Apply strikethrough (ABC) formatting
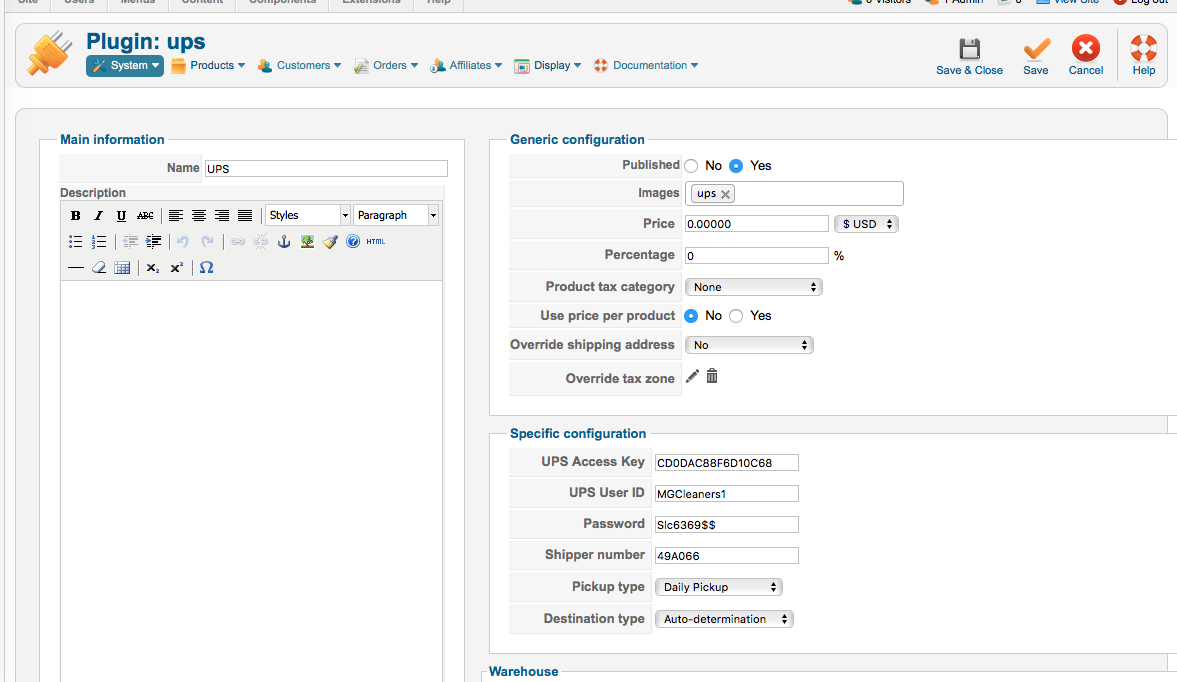The height and width of the screenshot is (682, 1177). (x=145, y=215)
